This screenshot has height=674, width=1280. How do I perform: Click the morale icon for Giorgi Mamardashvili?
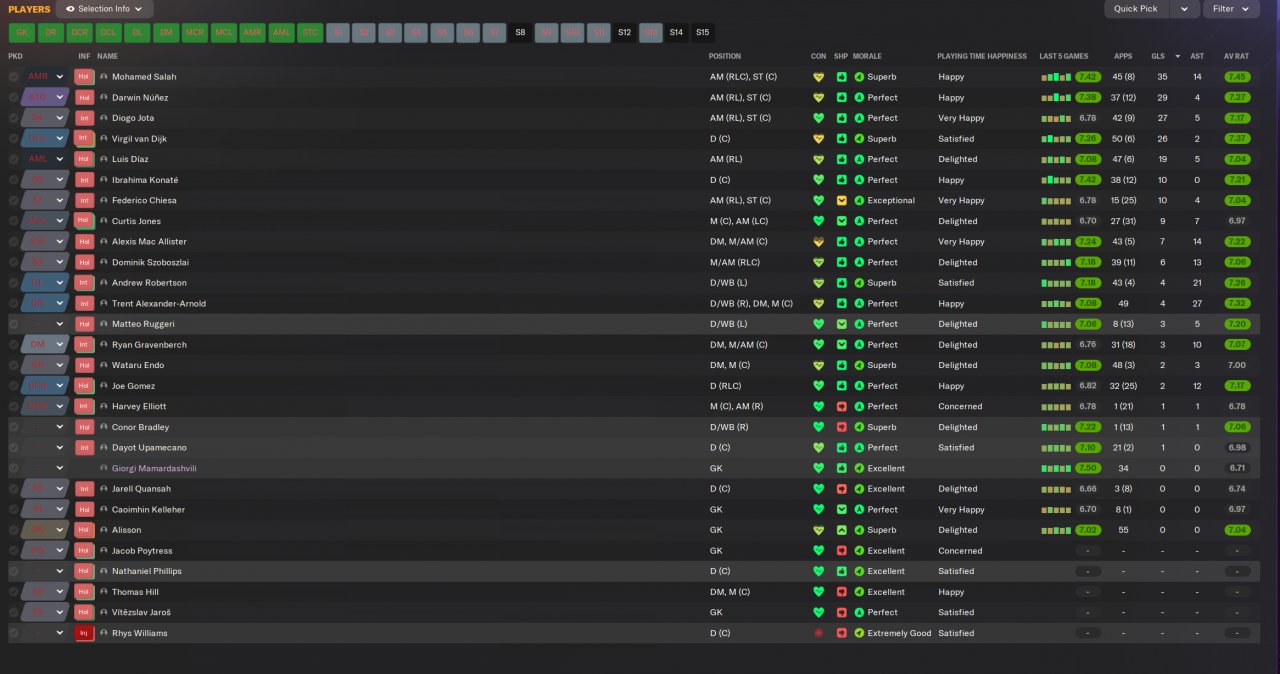(859, 469)
